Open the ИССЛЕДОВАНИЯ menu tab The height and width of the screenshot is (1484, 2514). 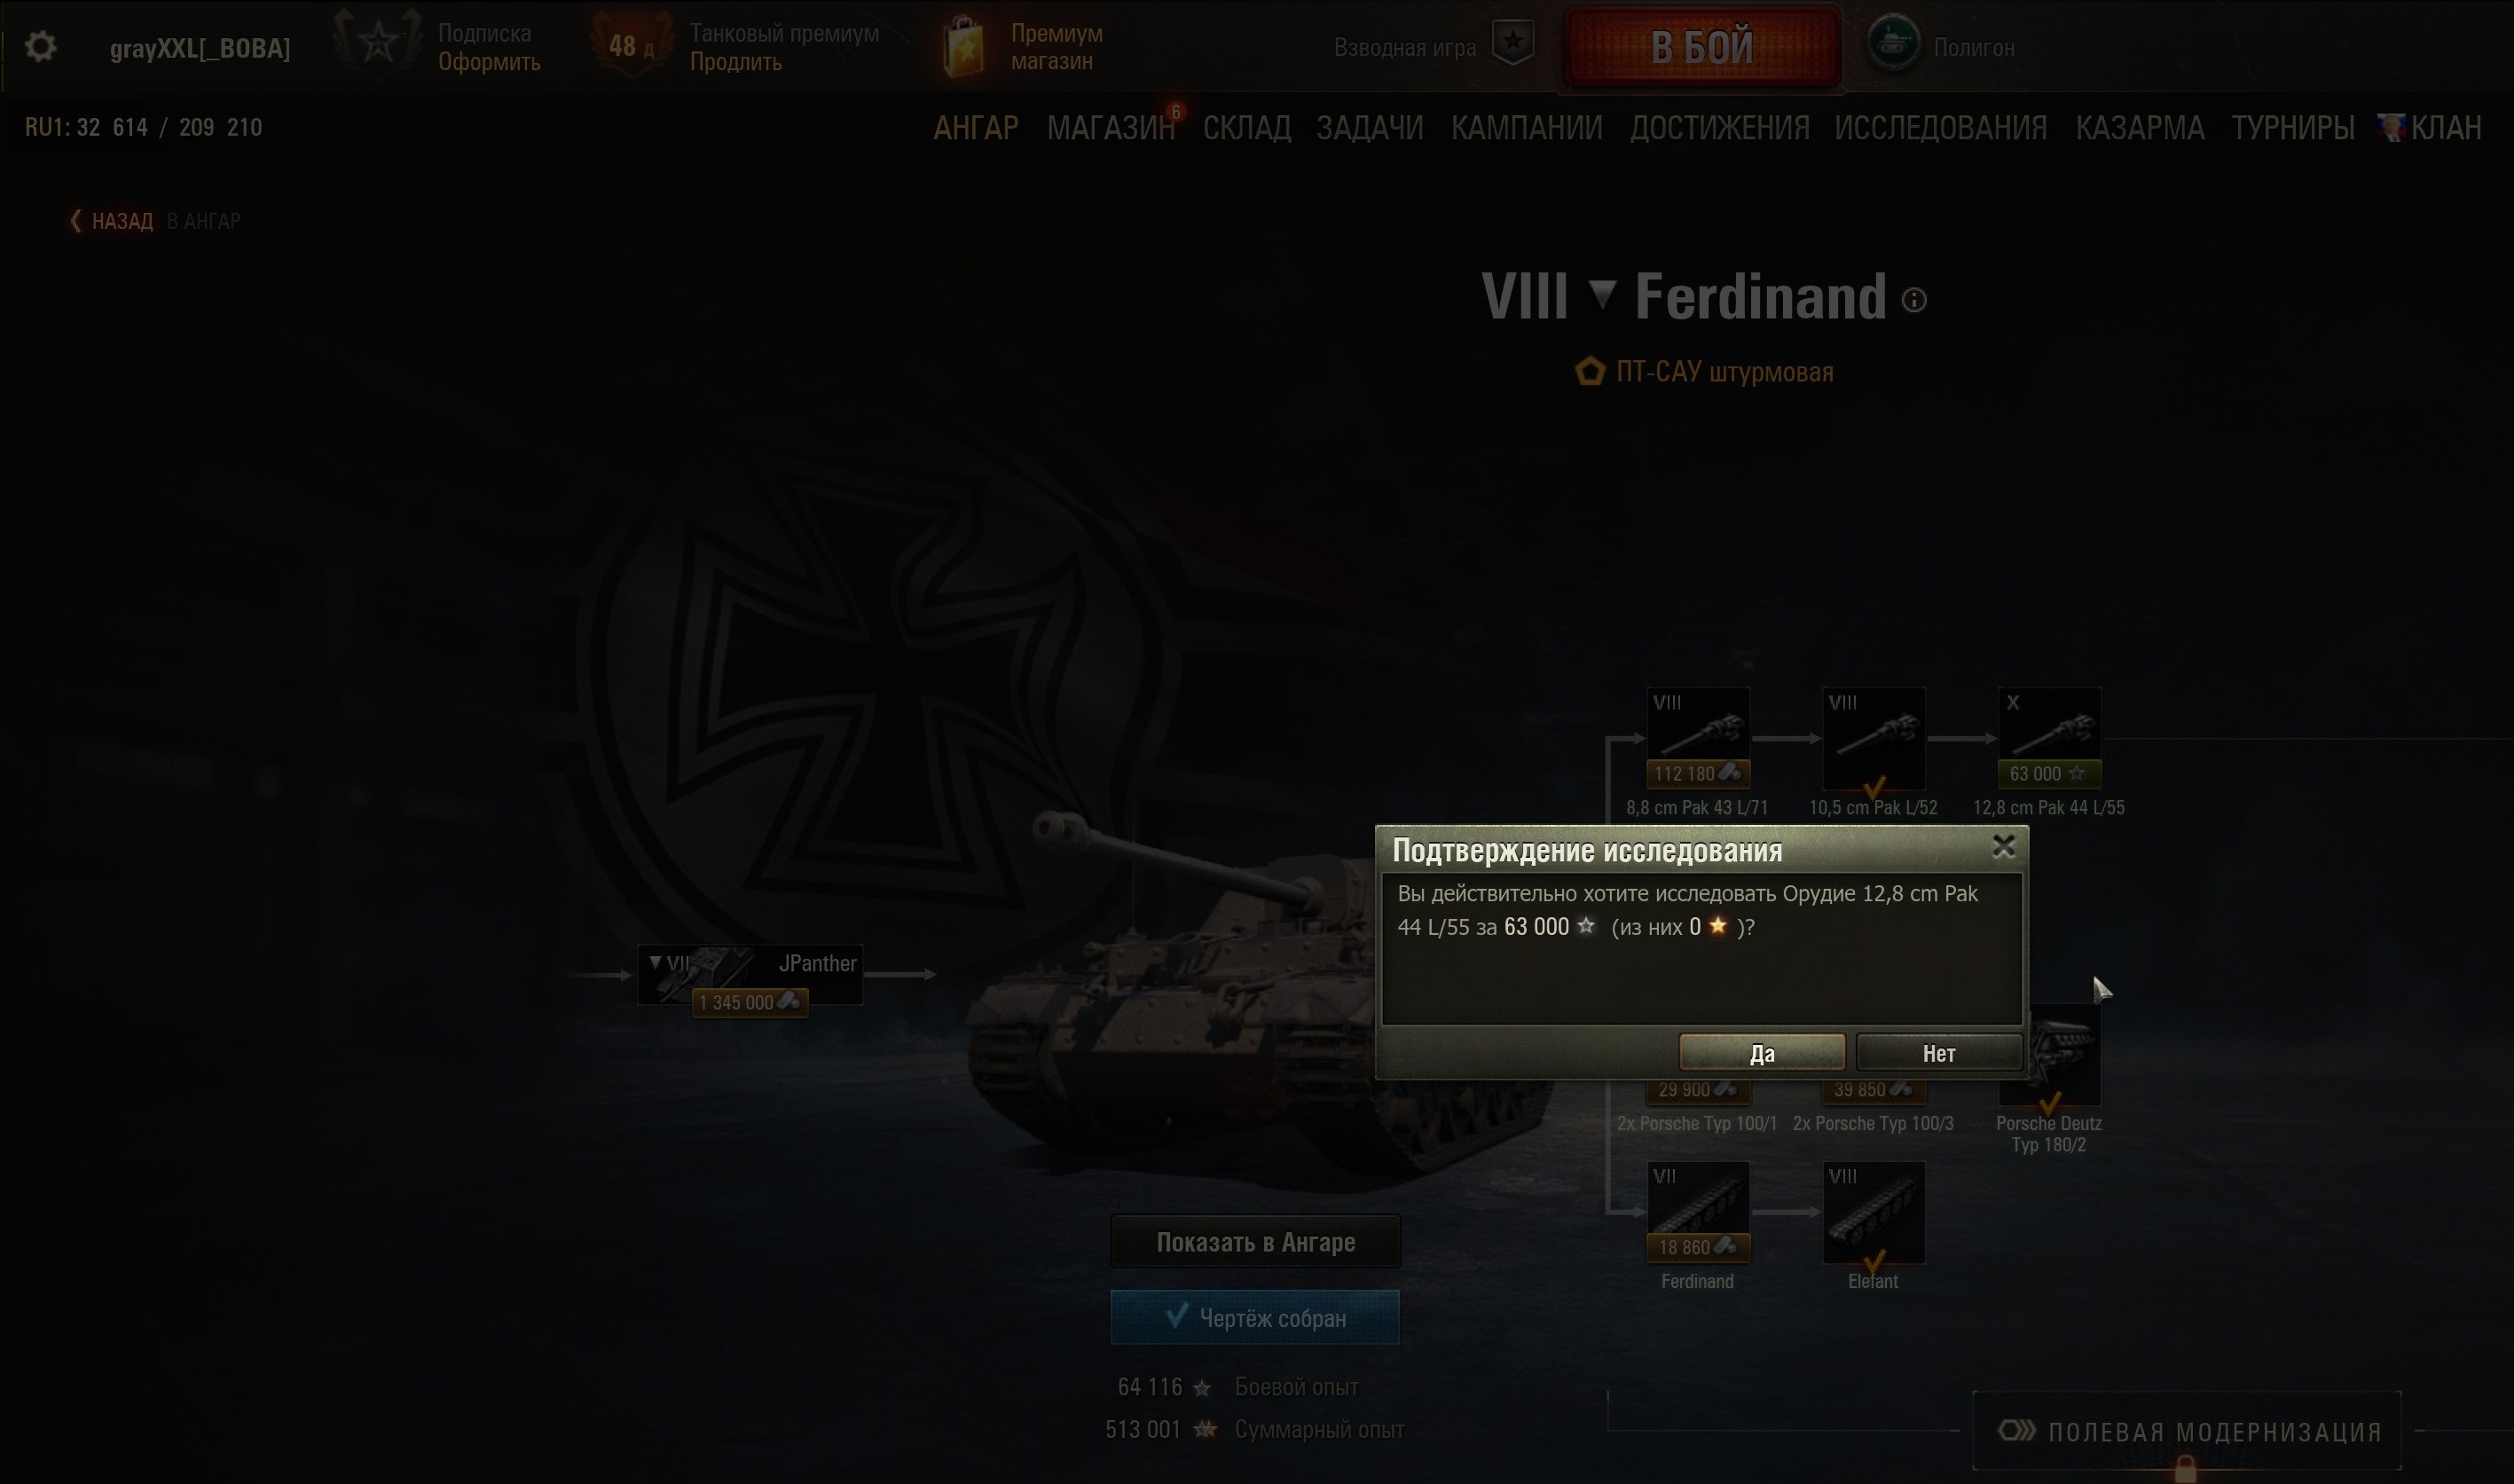(1940, 128)
